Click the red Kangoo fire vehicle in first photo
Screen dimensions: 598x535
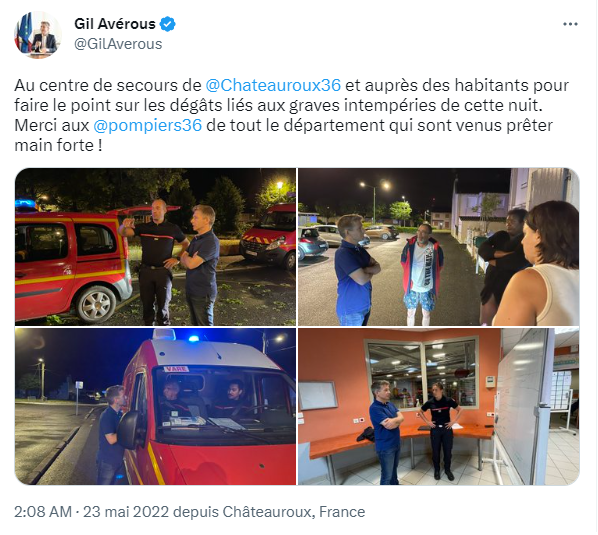click(72, 265)
